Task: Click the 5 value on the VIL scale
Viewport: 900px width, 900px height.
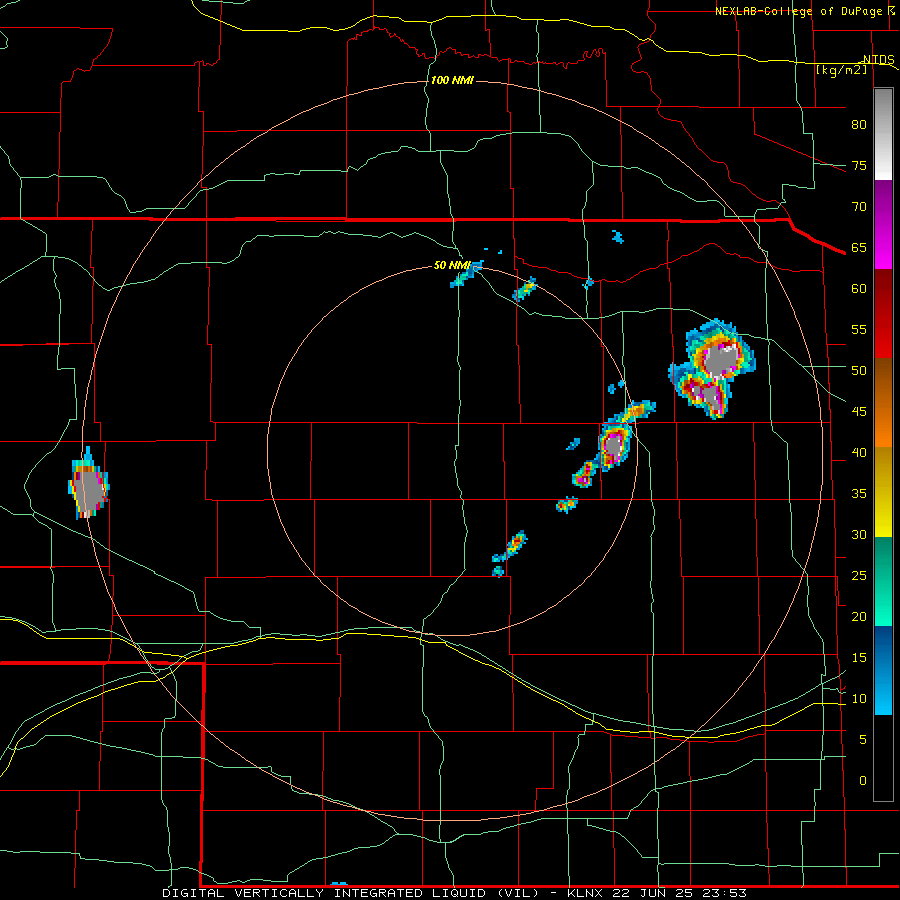Action: [863, 740]
